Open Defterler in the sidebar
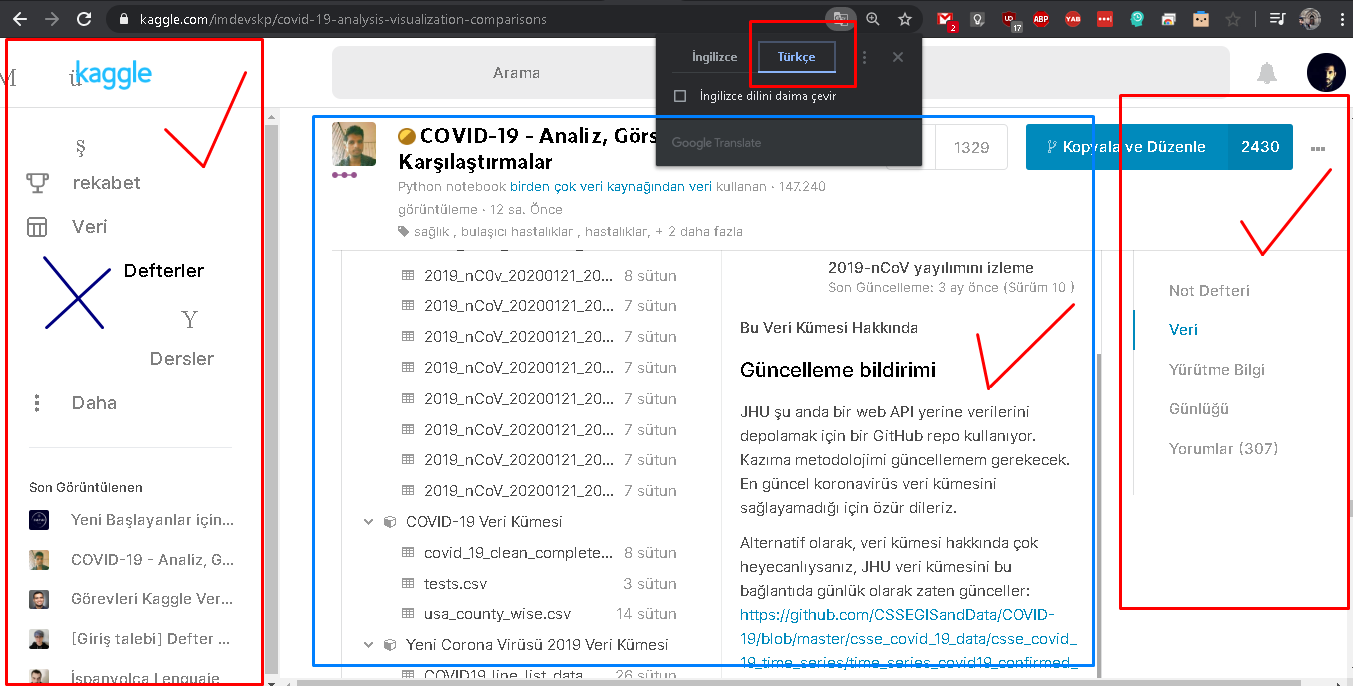This screenshot has height=686, width=1353. [x=164, y=271]
